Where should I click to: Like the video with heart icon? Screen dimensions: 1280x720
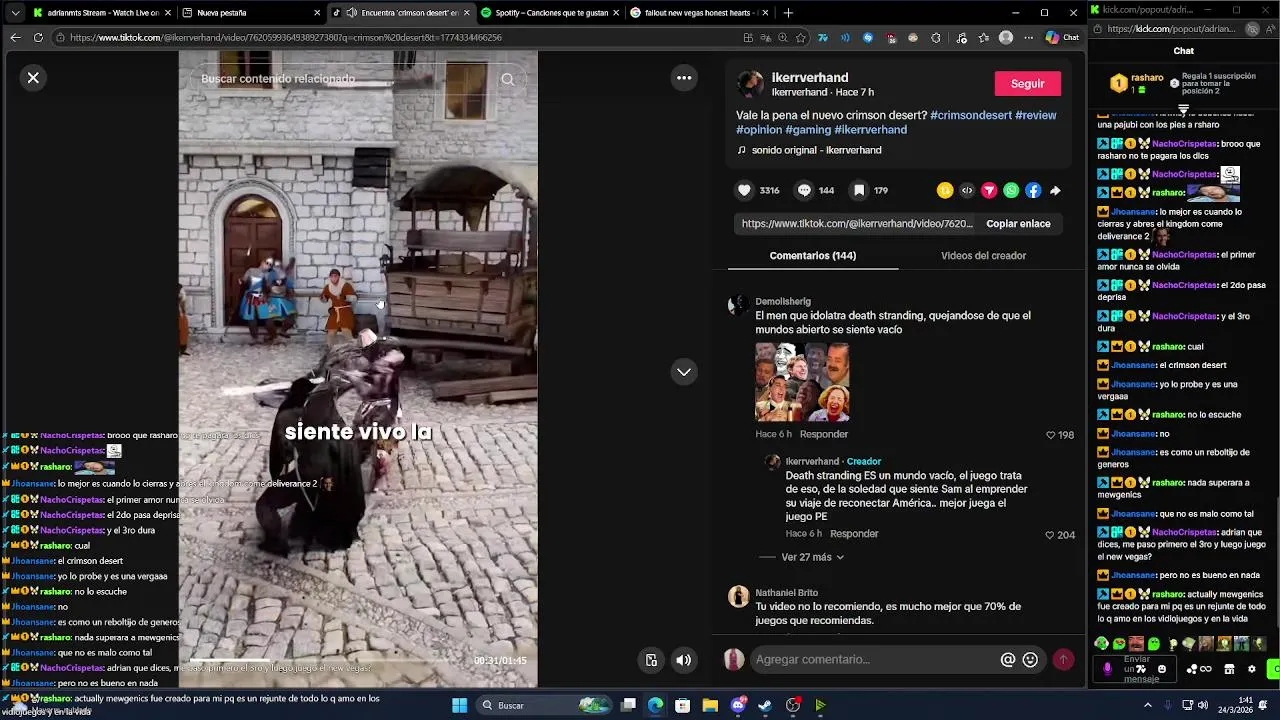point(744,190)
